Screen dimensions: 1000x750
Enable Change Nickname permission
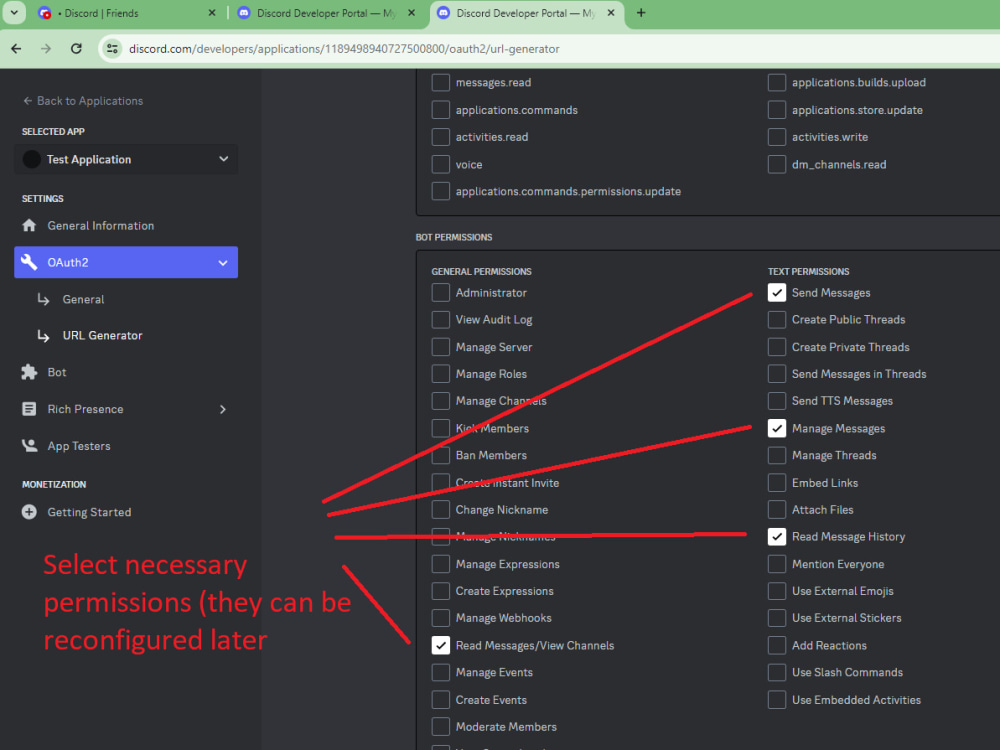441,510
